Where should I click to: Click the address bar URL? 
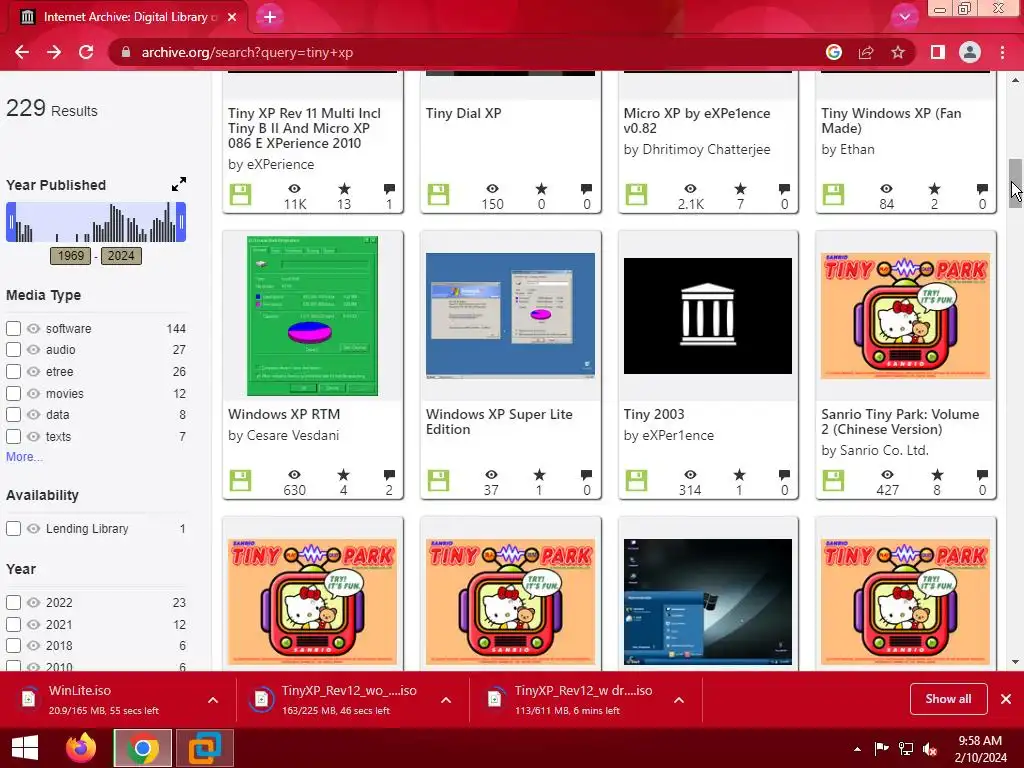247,52
